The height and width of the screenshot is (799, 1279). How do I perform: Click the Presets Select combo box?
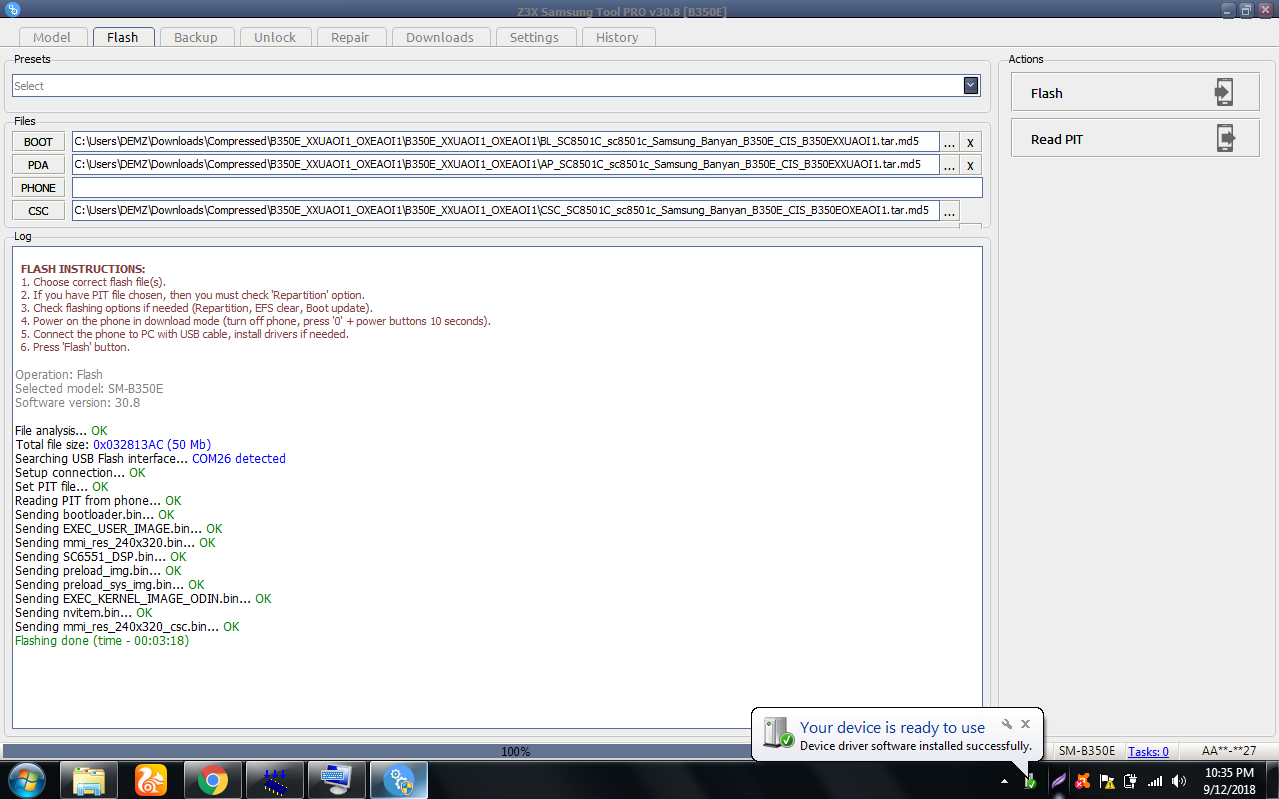tap(496, 86)
